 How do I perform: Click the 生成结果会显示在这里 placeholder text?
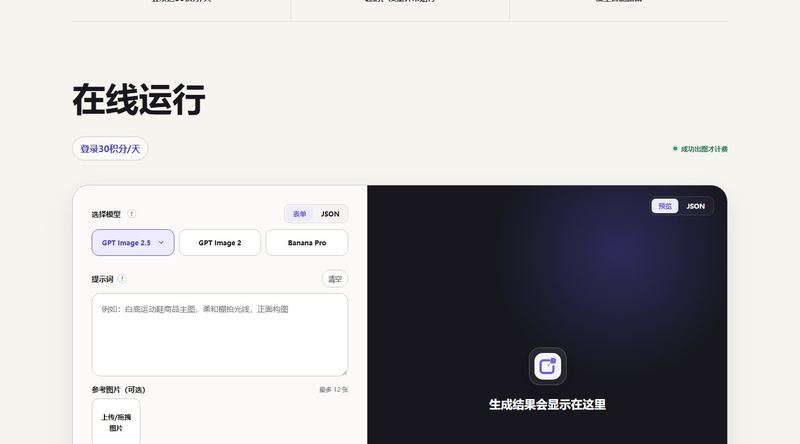point(547,404)
